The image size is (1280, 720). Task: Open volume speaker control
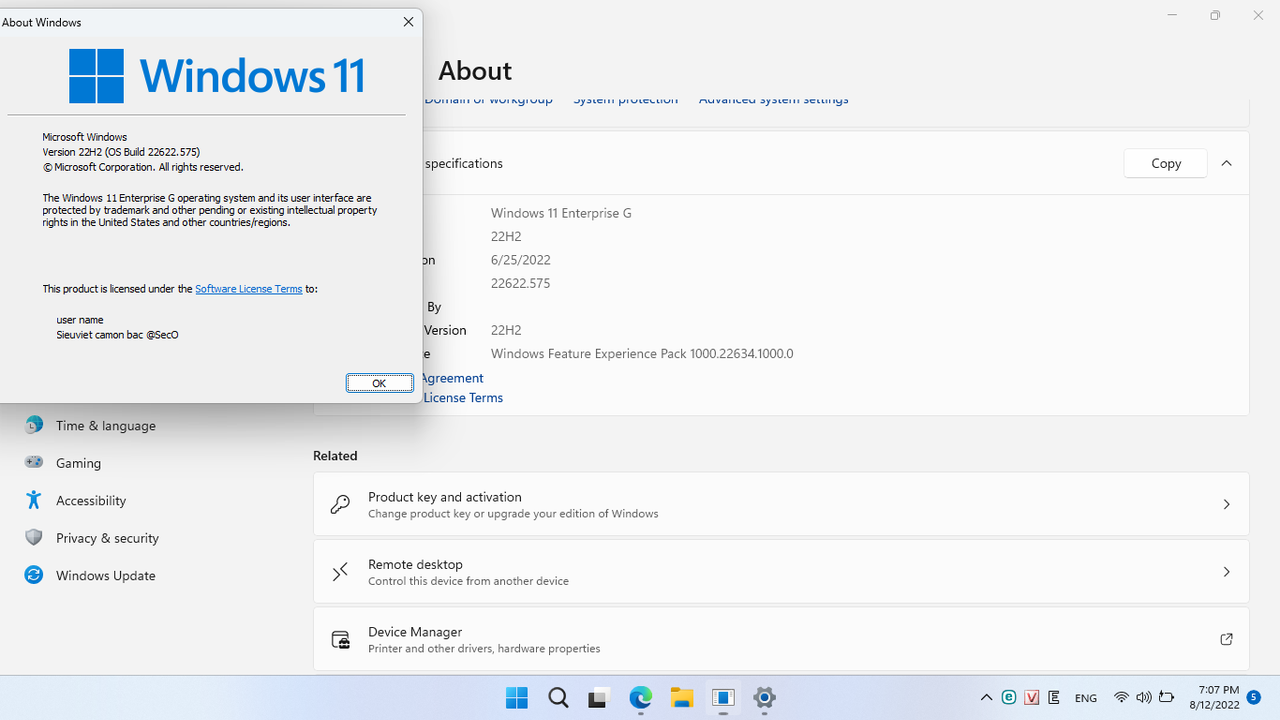click(1143, 698)
